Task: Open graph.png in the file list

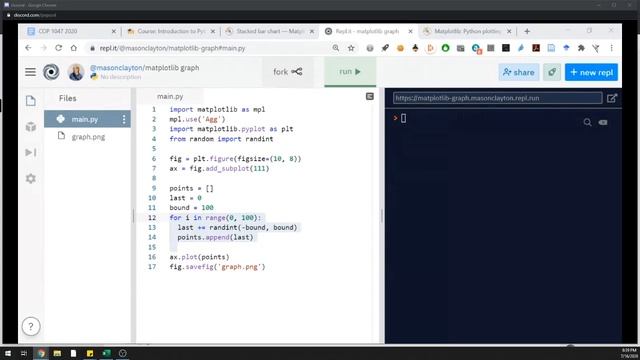Action: pos(87,137)
